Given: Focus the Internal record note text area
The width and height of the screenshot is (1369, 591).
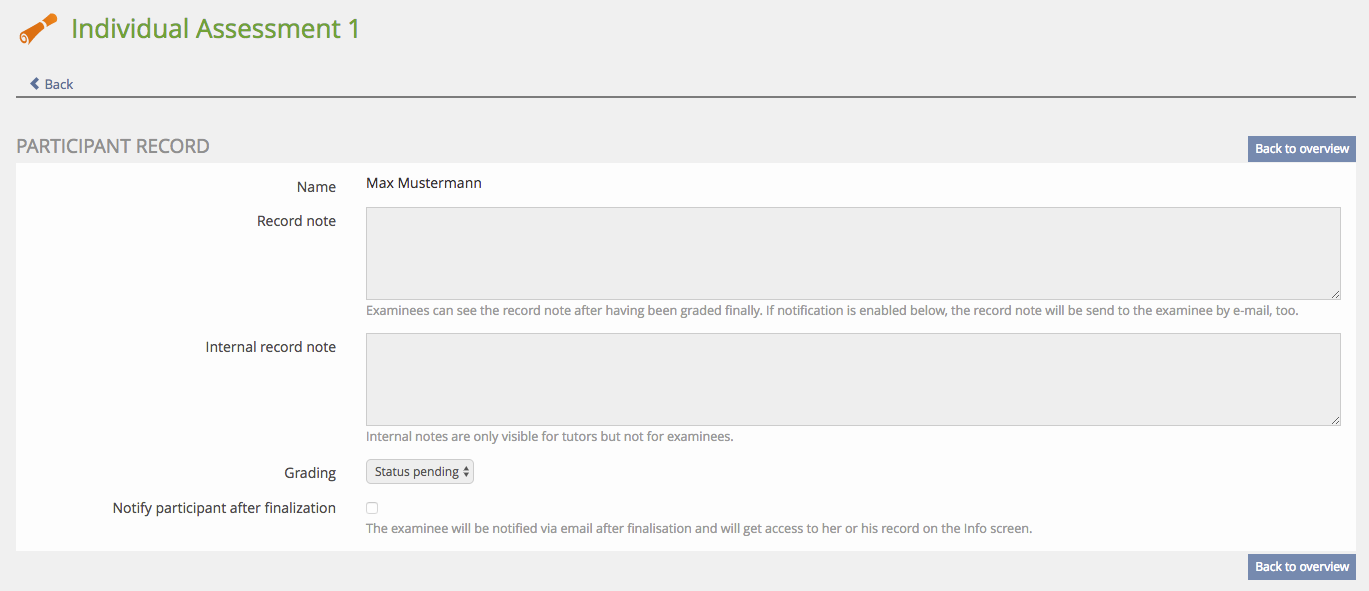Looking at the screenshot, I should 852,379.
